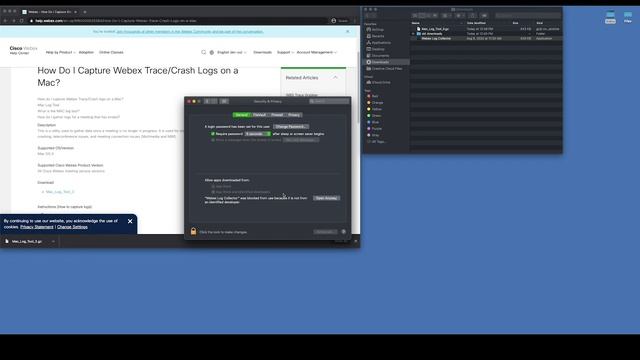Expand the old downloads folder triangle
The image size is (640, 360).
413,34
